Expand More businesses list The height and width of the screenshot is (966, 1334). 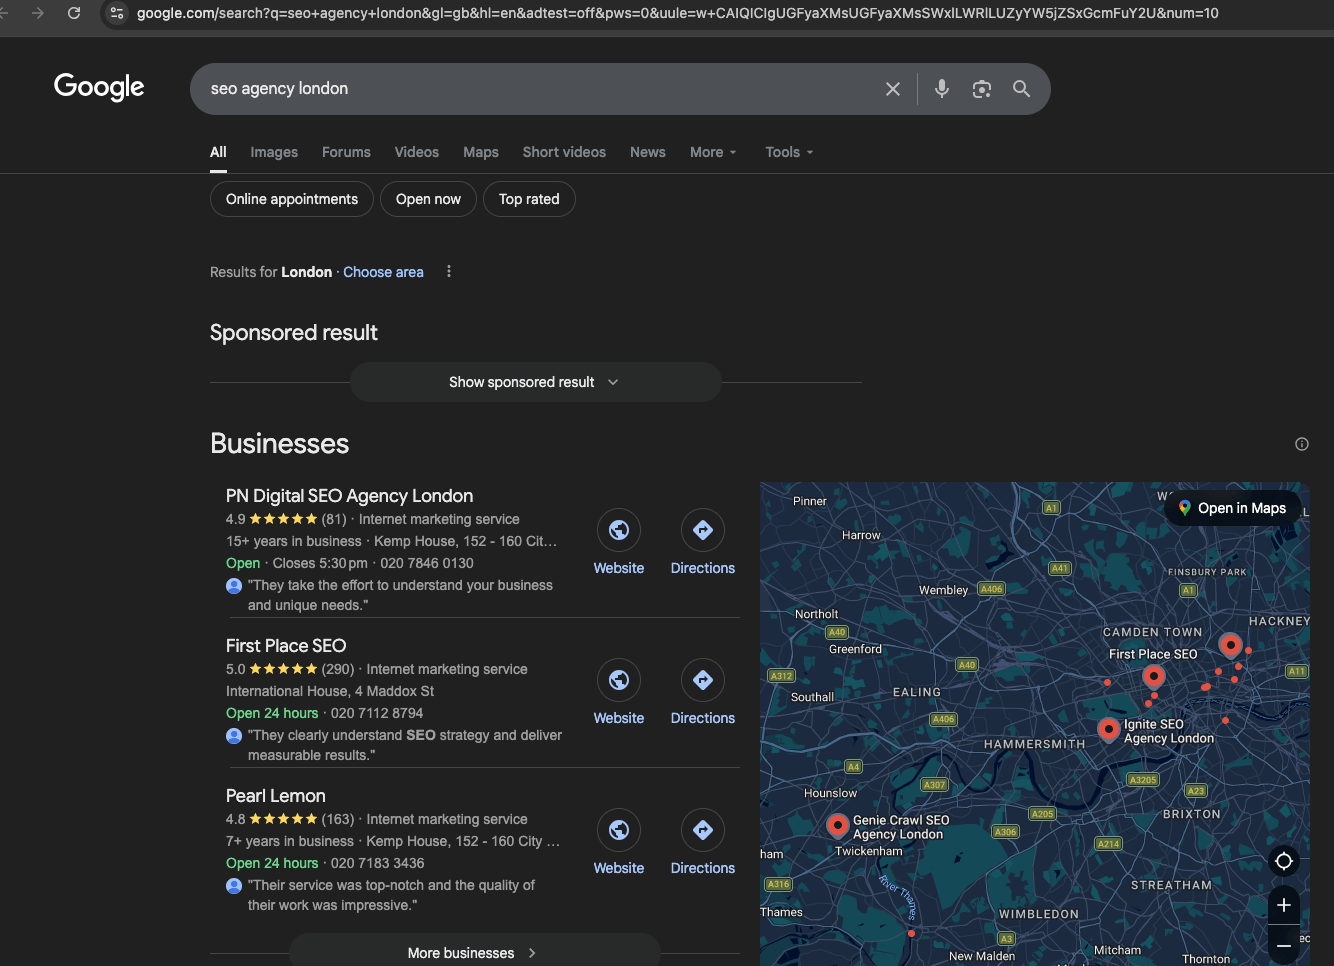click(x=474, y=952)
